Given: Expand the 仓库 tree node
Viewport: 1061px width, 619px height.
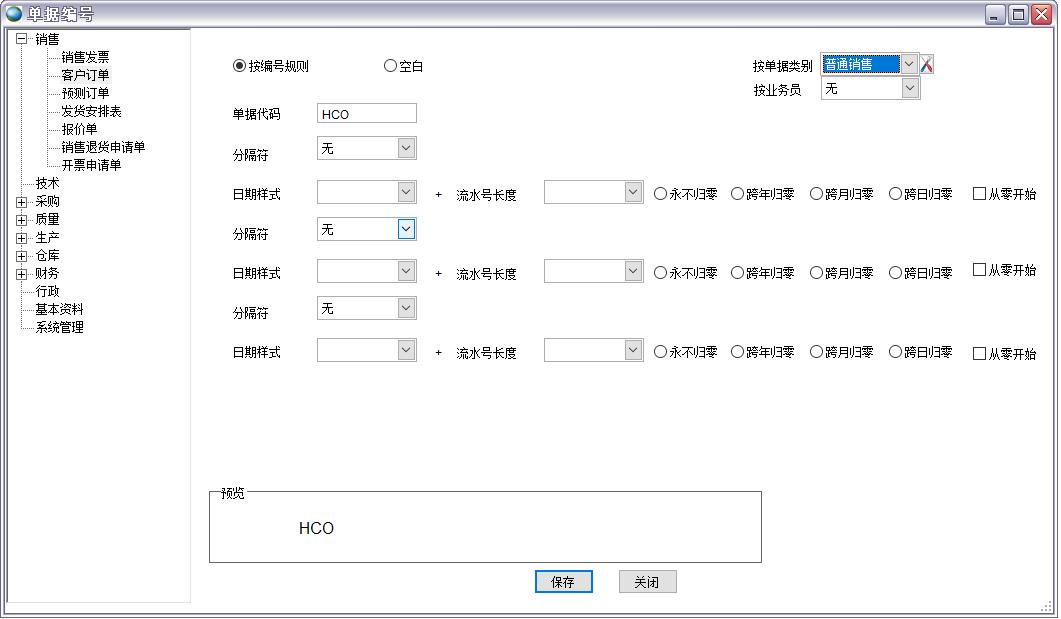Looking at the screenshot, I should coord(22,255).
